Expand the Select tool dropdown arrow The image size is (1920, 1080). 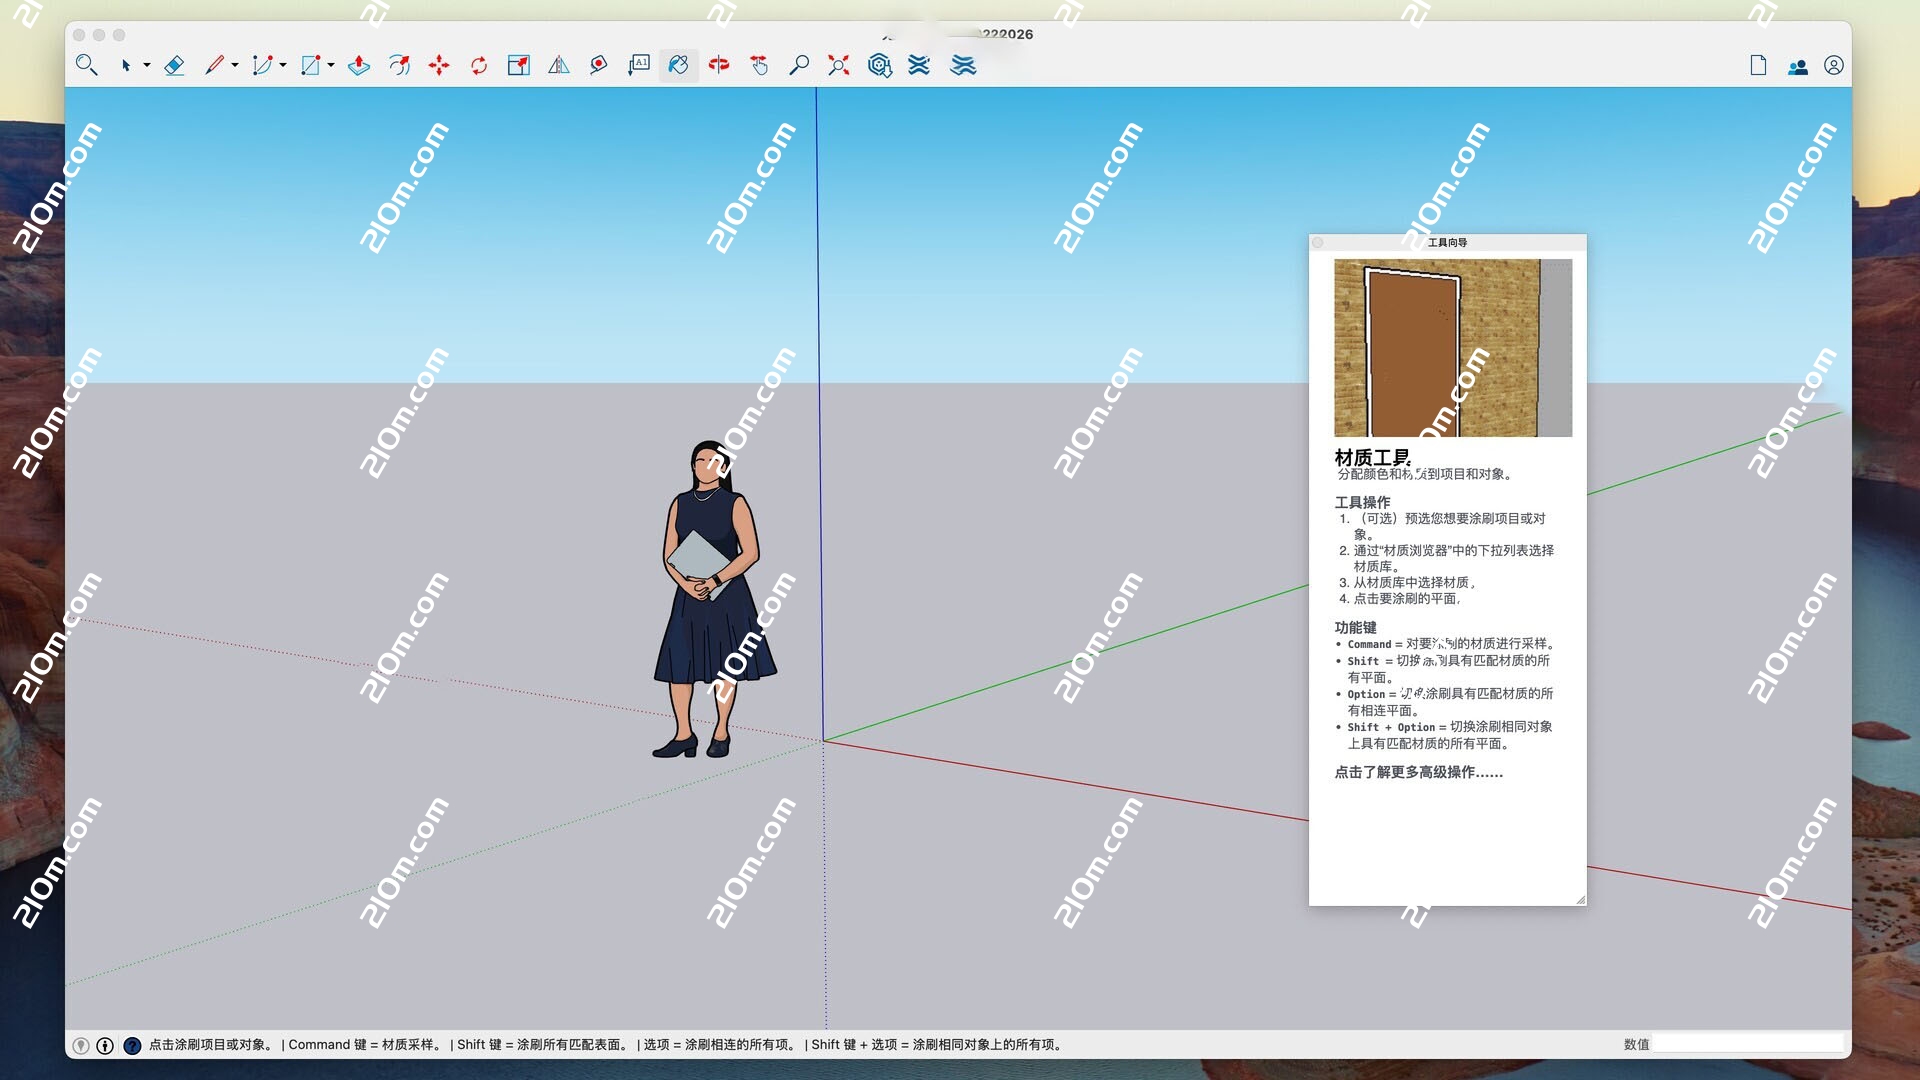pyautogui.click(x=147, y=66)
